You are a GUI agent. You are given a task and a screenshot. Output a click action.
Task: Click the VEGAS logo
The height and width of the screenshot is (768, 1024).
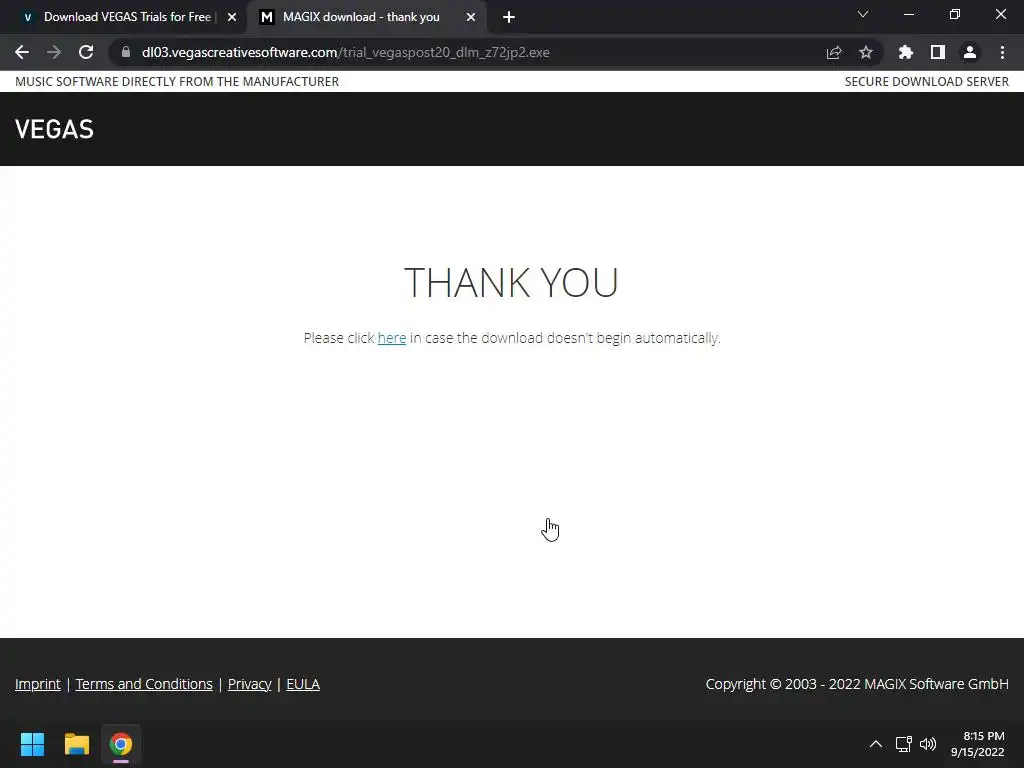(x=54, y=129)
